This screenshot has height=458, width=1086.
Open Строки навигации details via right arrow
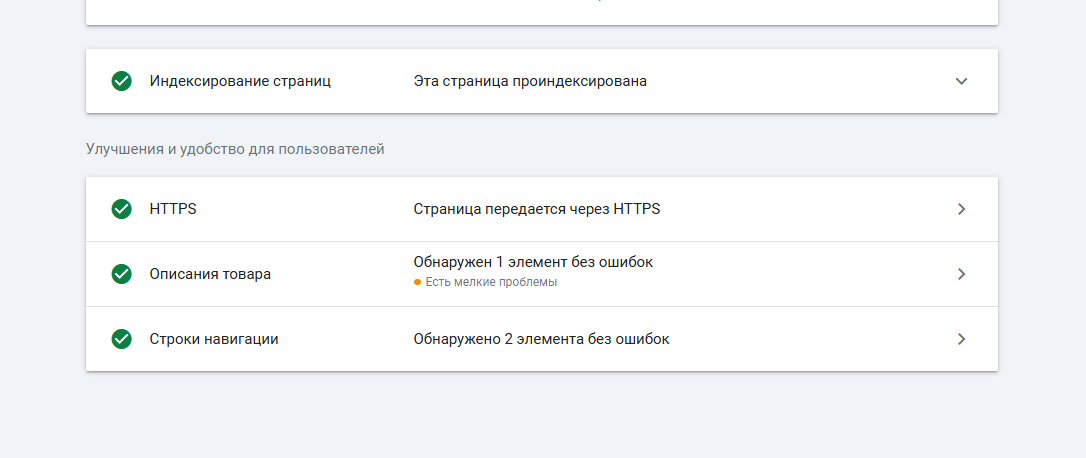tap(961, 339)
